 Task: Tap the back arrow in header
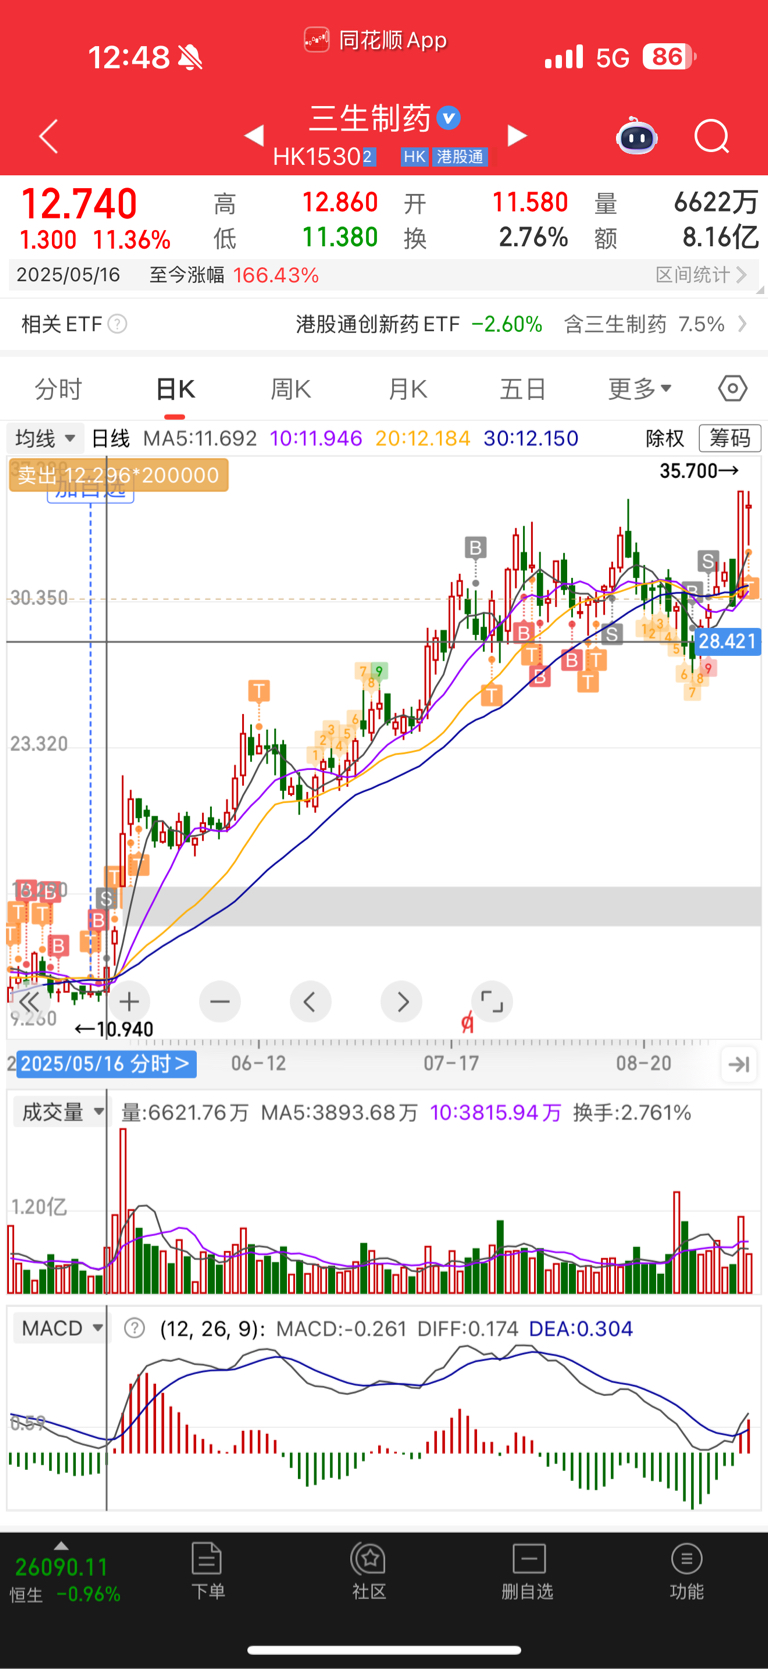48,136
